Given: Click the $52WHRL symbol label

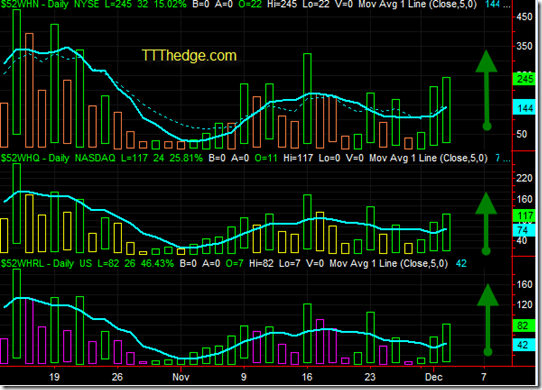Looking at the screenshot, I should click(x=22, y=263).
